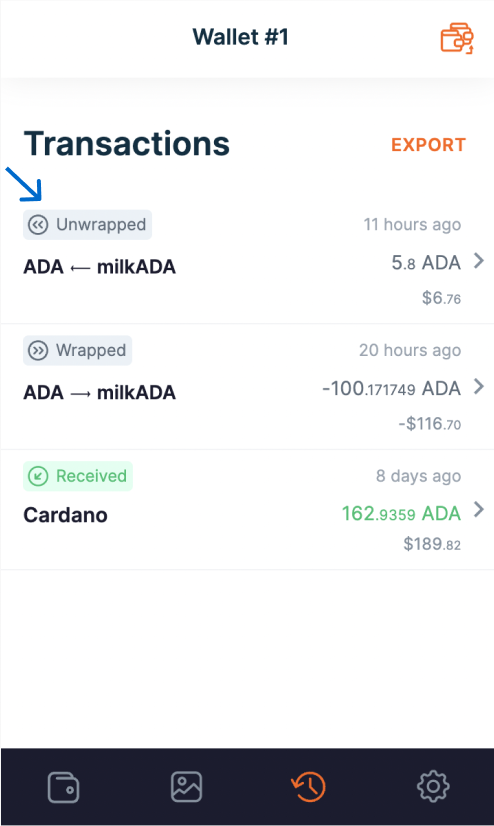The height and width of the screenshot is (826, 494).
Task: Select the transaction history clock icon
Action: coord(309,787)
